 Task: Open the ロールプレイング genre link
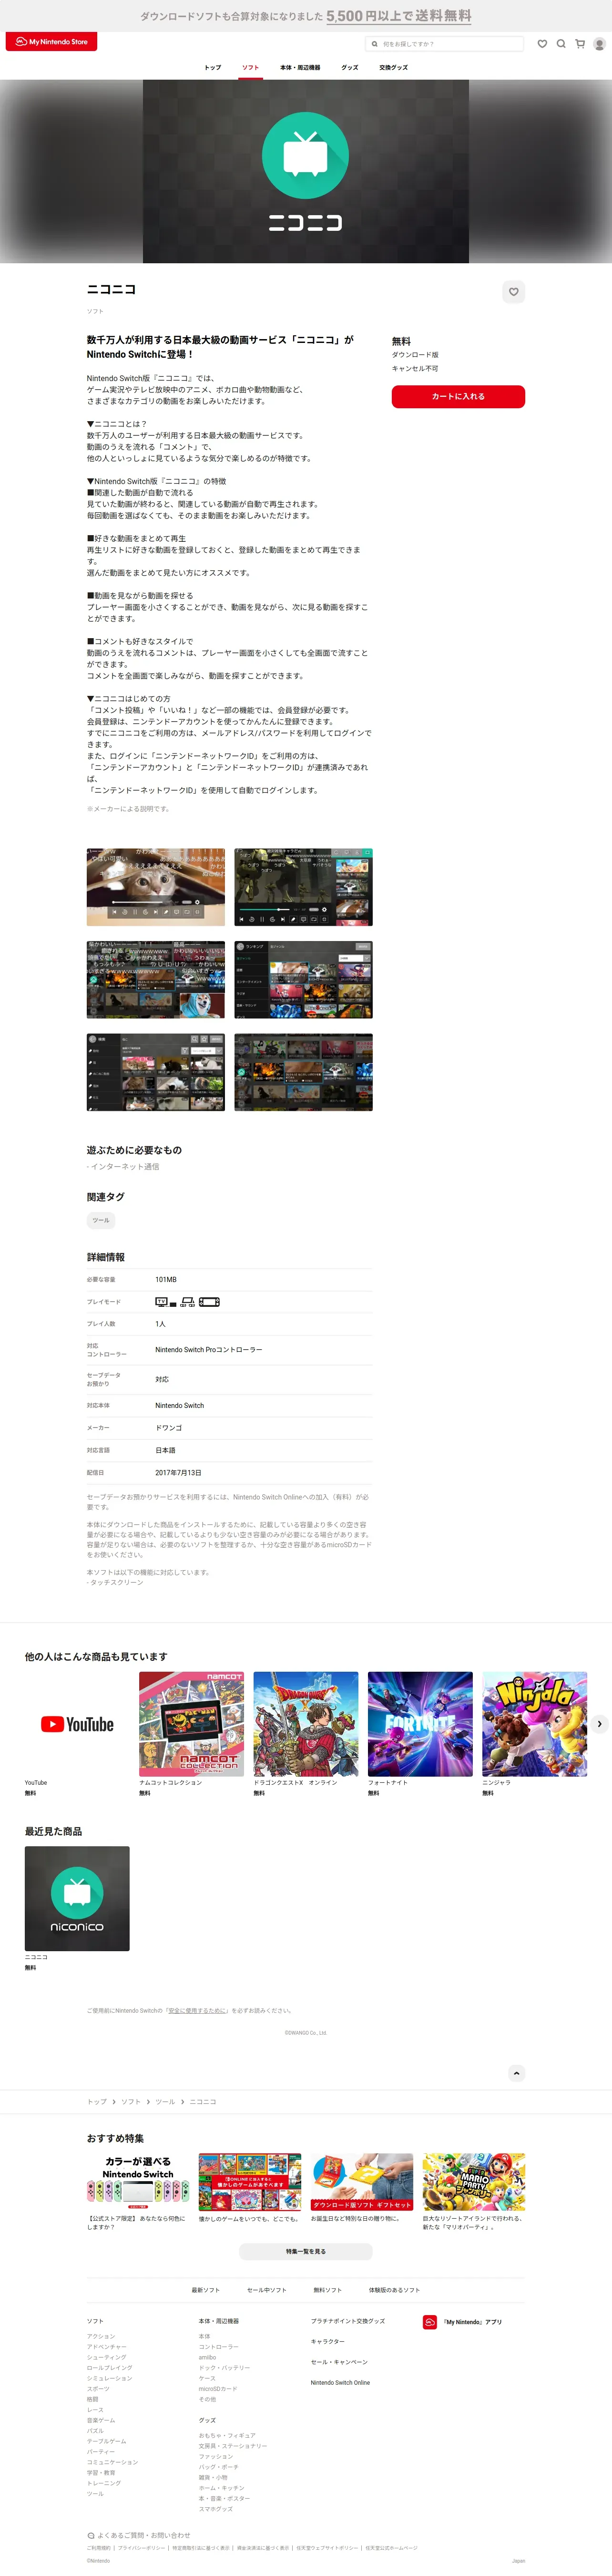(x=109, y=2368)
